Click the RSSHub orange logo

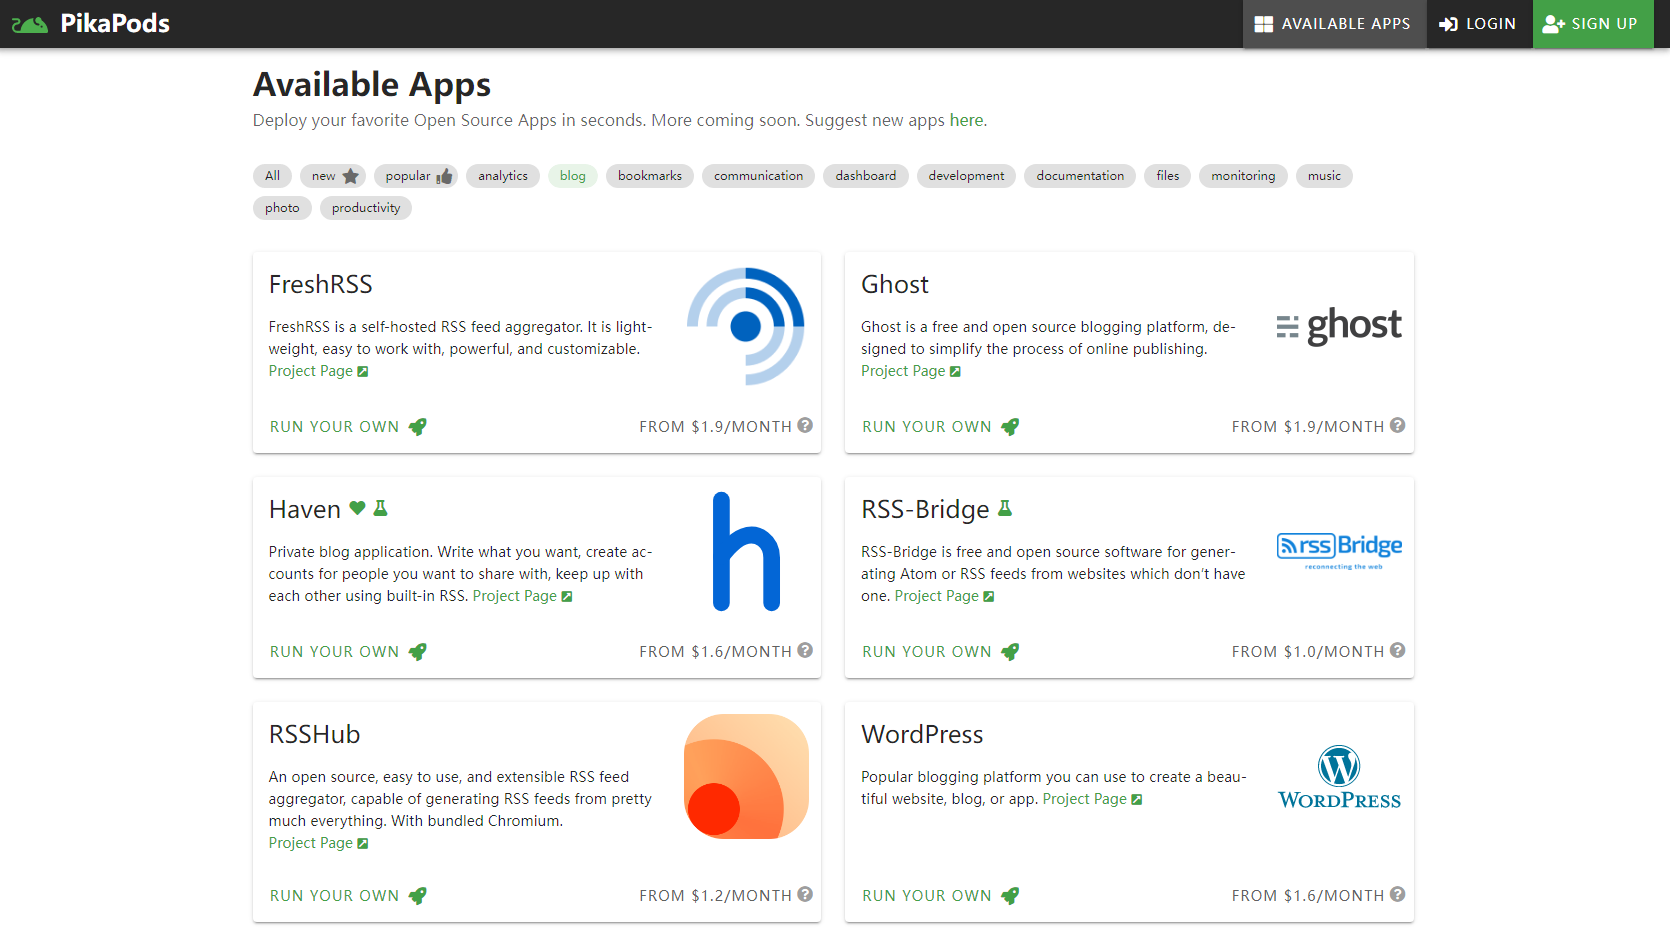(x=746, y=777)
